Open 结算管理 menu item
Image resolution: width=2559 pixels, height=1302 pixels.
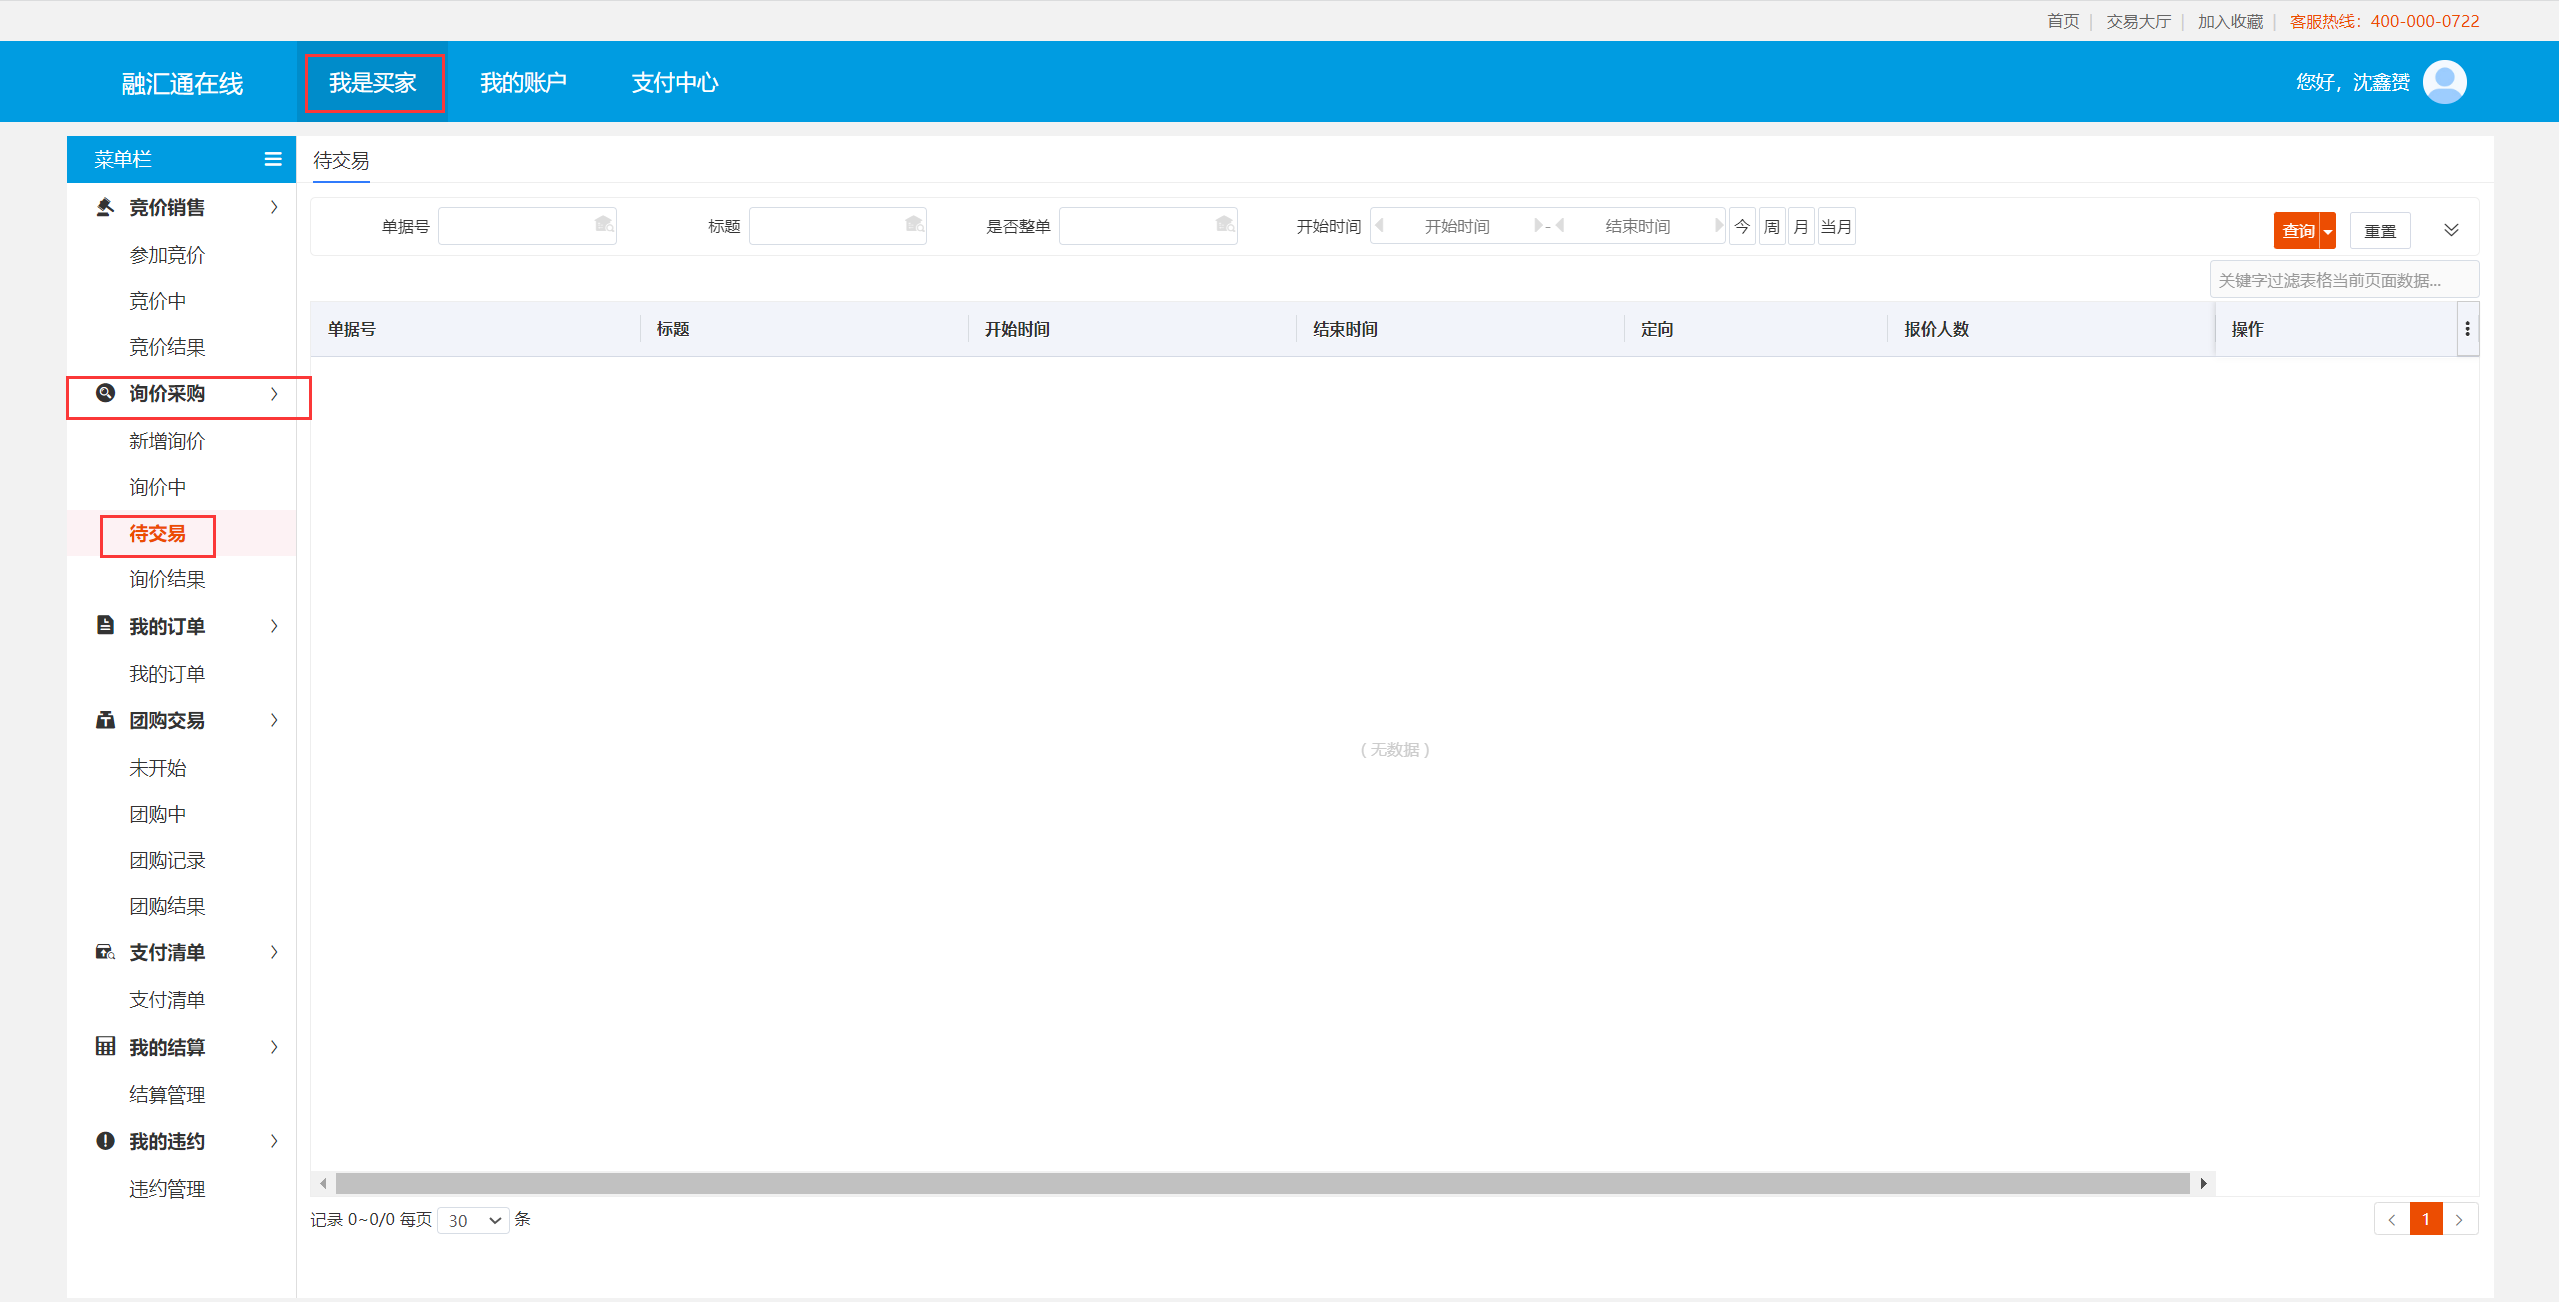tap(167, 1095)
